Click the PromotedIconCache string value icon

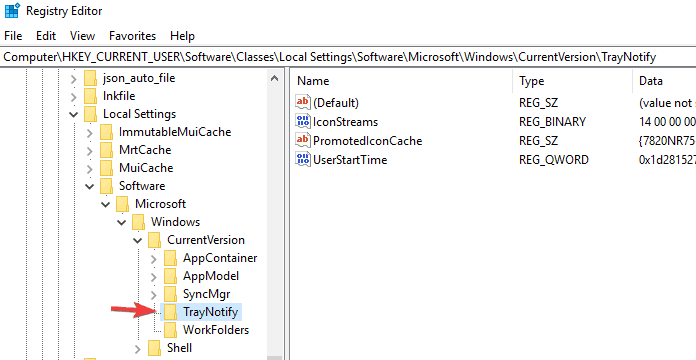pyautogui.click(x=303, y=141)
